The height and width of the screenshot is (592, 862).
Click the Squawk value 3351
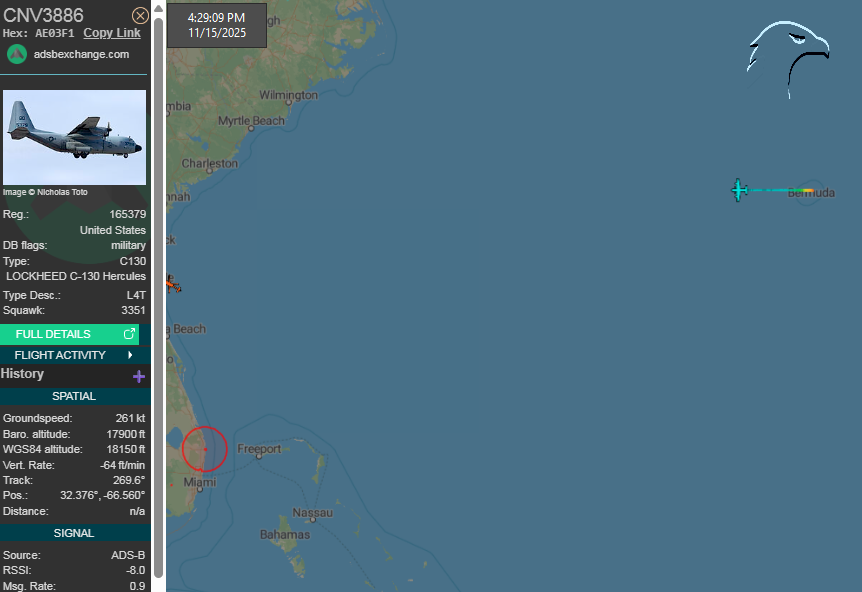point(133,311)
